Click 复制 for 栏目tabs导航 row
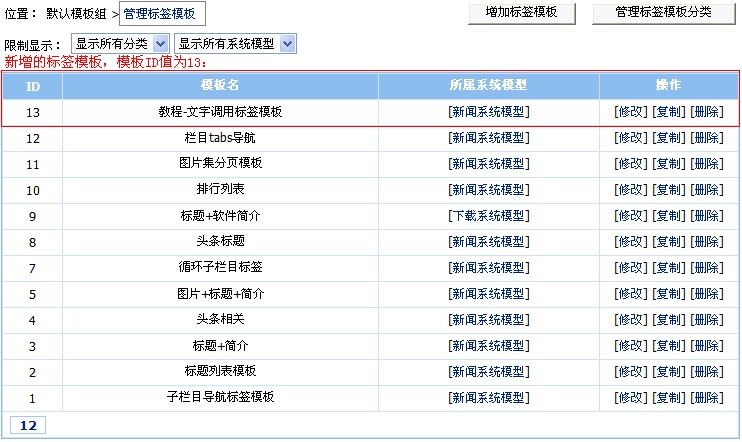 point(668,138)
